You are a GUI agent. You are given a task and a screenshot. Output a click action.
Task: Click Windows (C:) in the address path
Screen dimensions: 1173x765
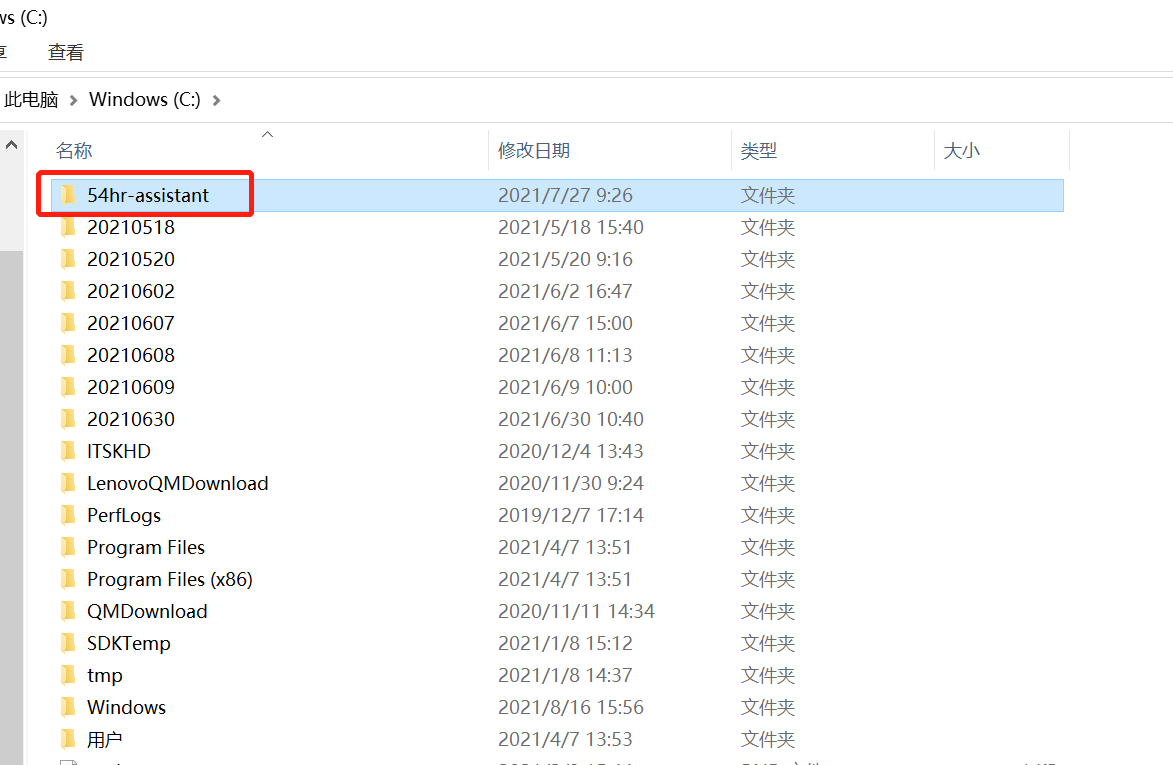(x=144, y=99)
